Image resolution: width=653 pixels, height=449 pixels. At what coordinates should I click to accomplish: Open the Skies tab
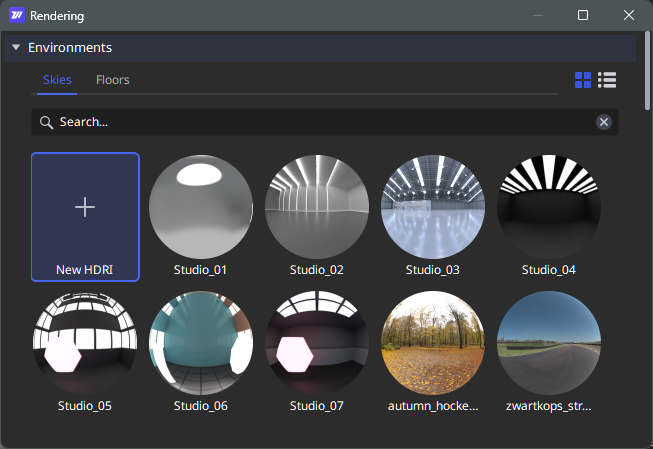click(x=57, y=80)
